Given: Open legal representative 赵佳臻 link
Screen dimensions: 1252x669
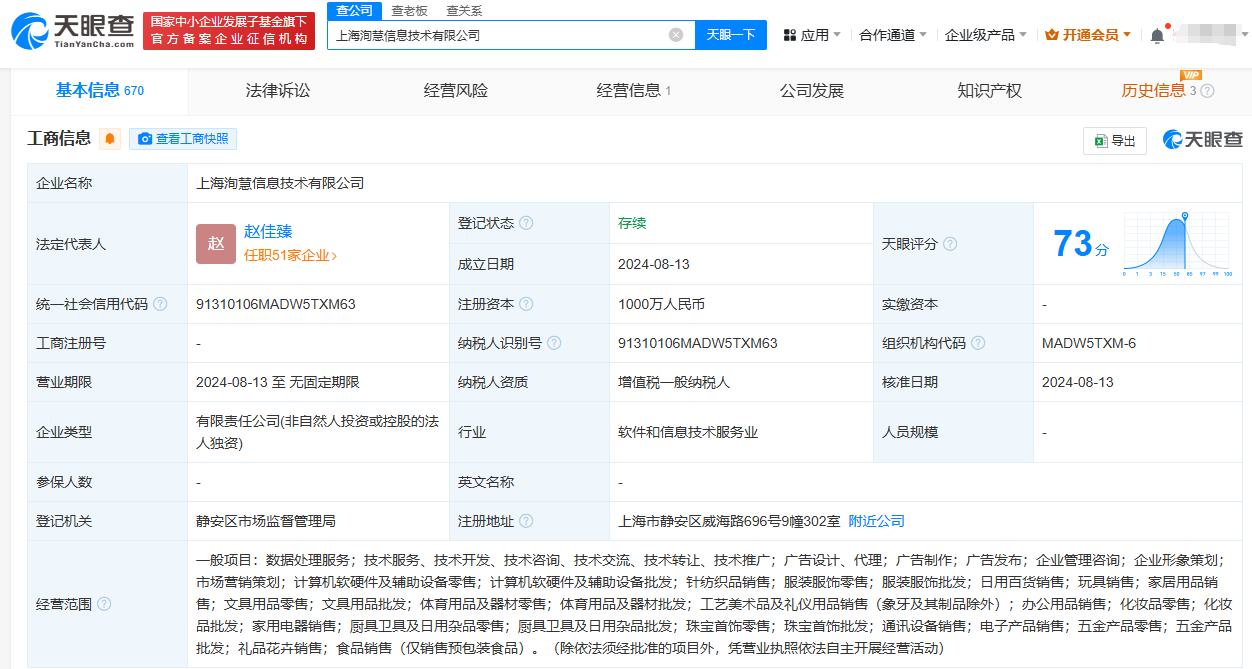Looking at the screenshot, I should click(x=268, y=232).
